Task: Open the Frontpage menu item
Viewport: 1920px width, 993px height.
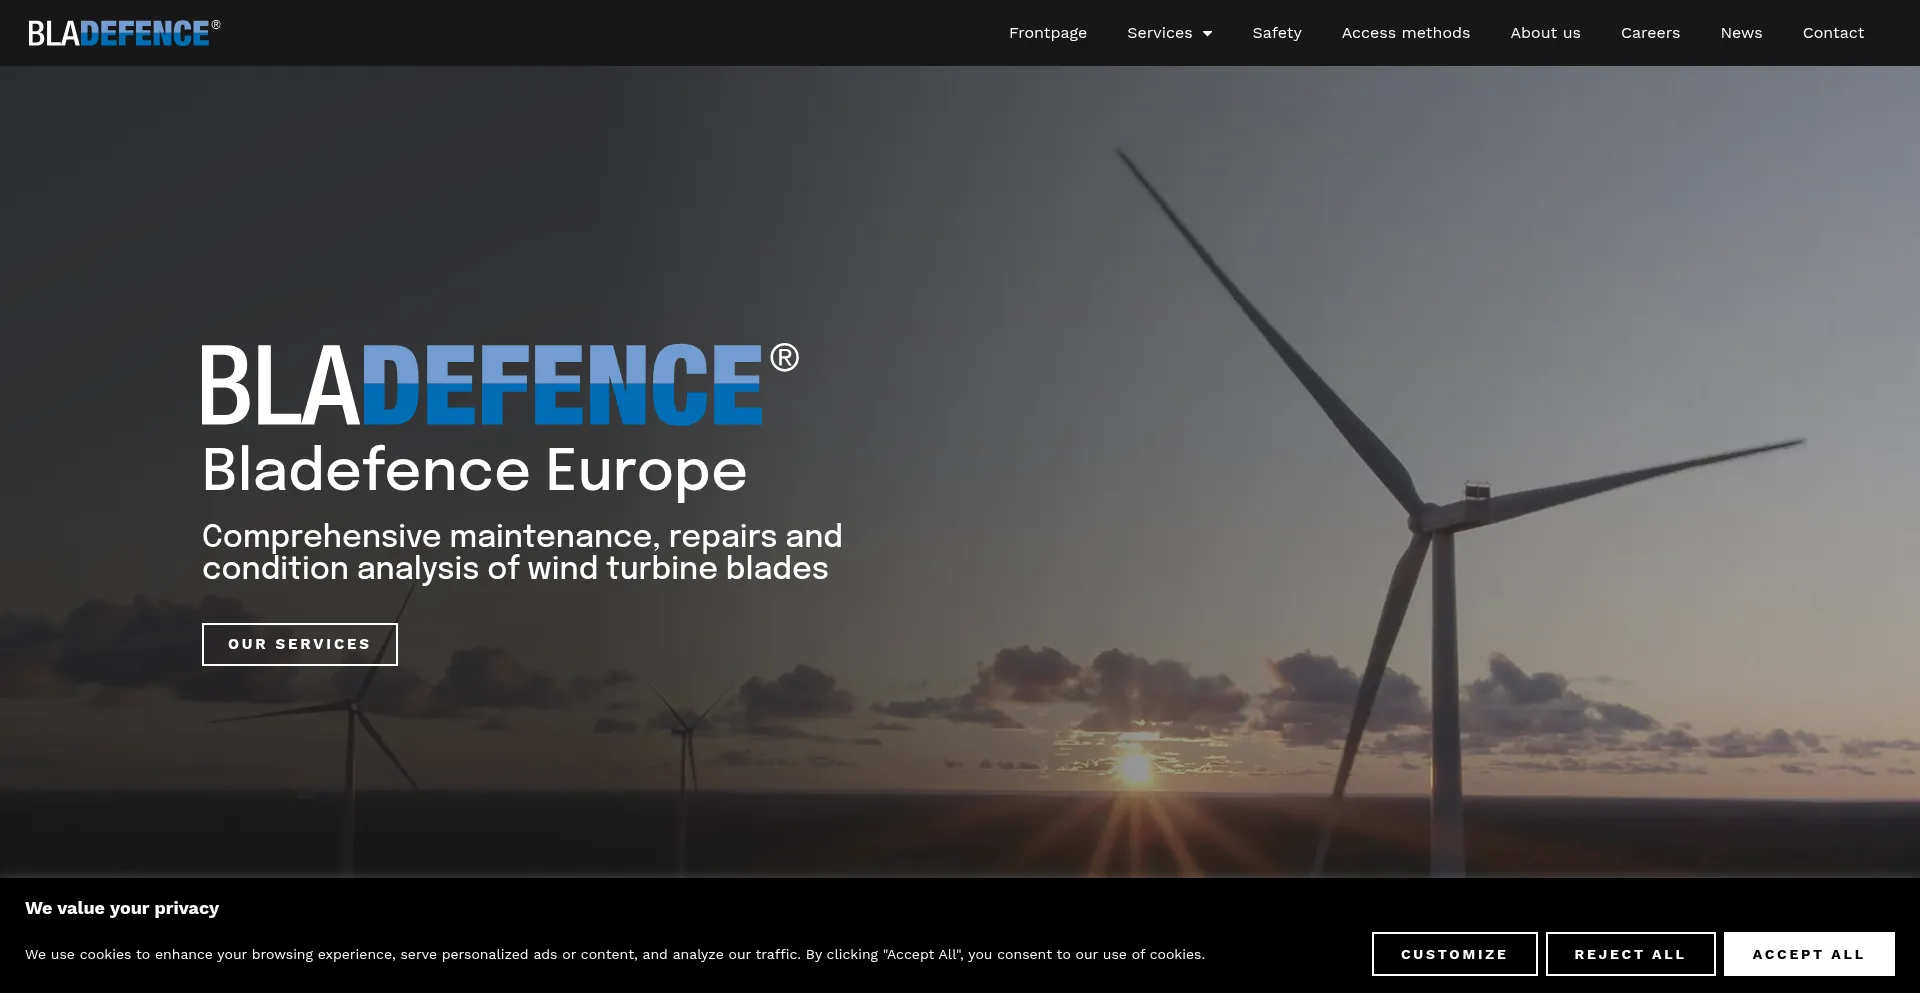Action: (1047, 33)
